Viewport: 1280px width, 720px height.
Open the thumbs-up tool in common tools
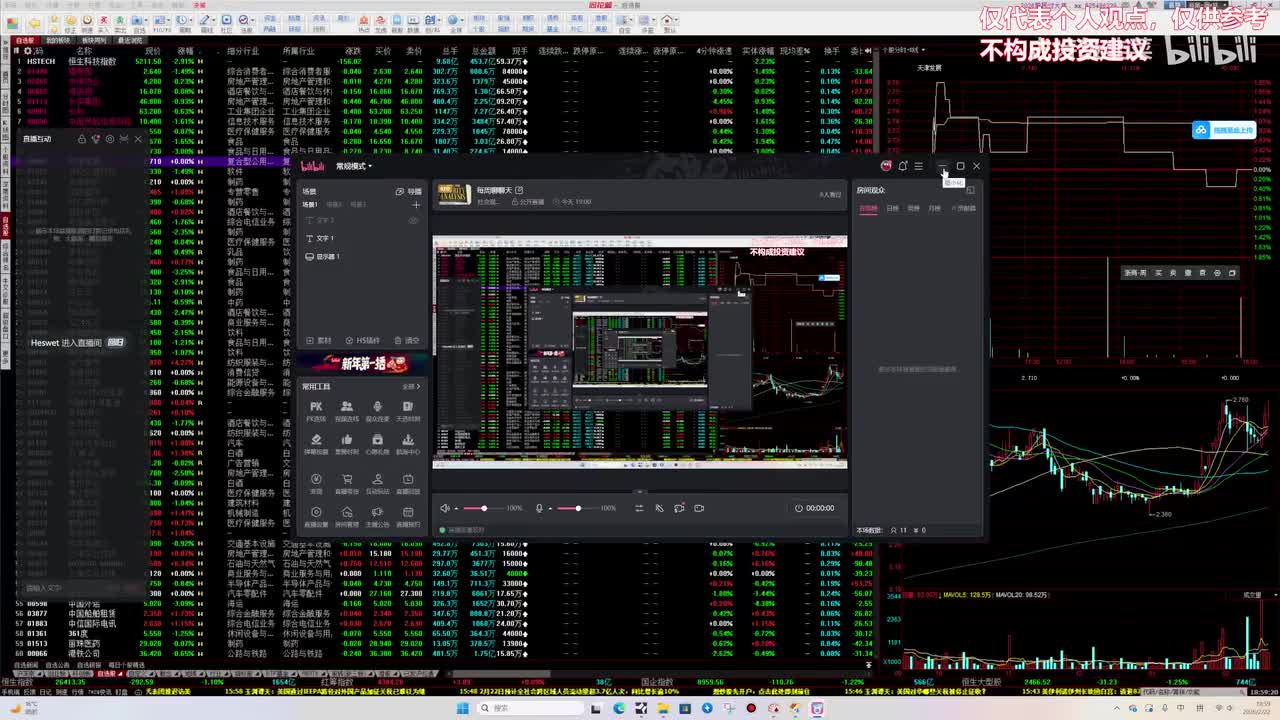[x=347, y=442]
